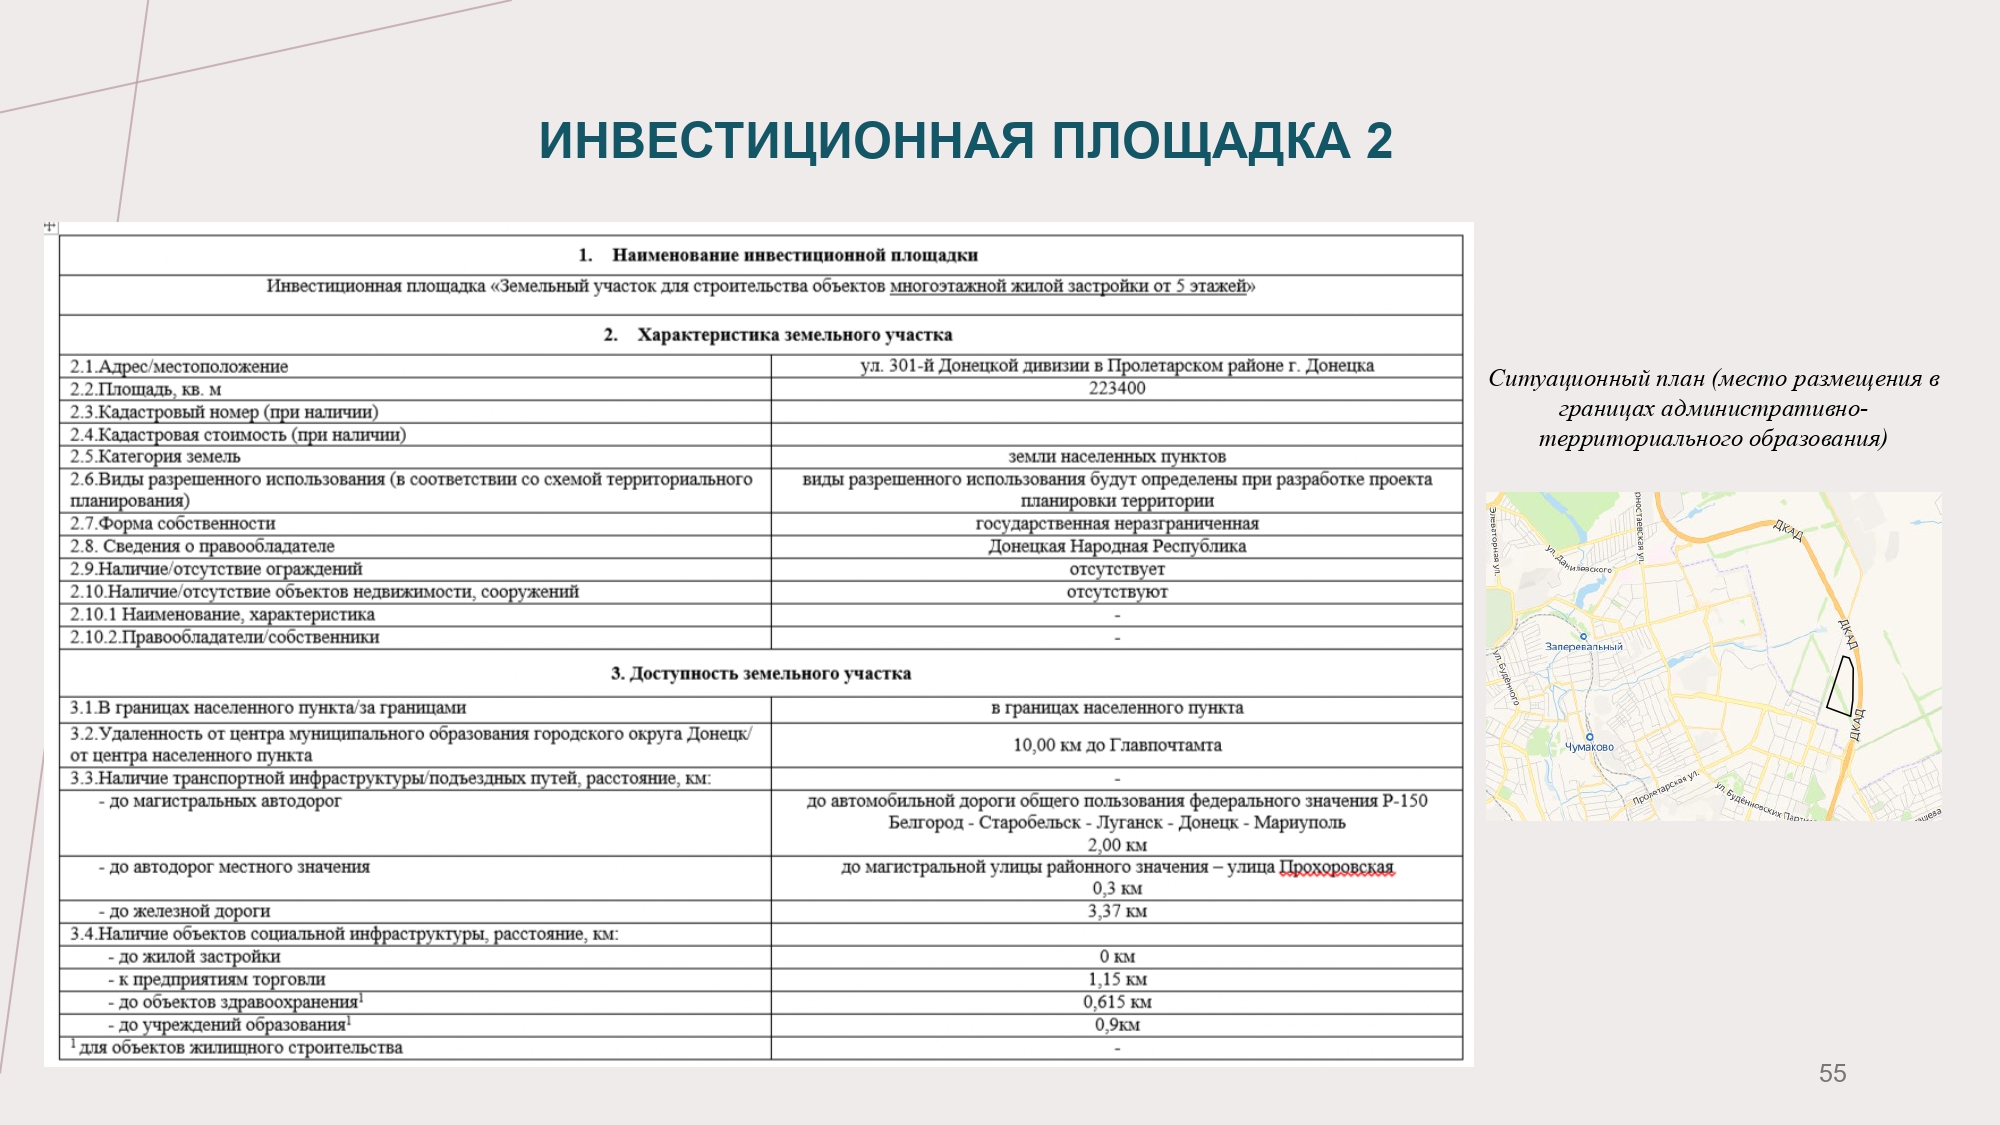
Task: Click the page number 55
Action: pyautogui.click(x=1832, y=1073)
